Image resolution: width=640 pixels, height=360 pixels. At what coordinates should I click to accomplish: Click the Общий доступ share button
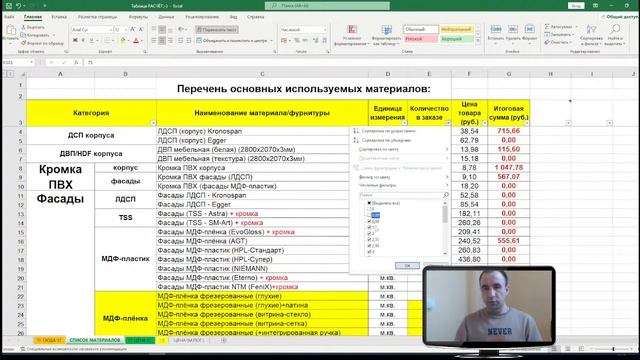[620, 17]
